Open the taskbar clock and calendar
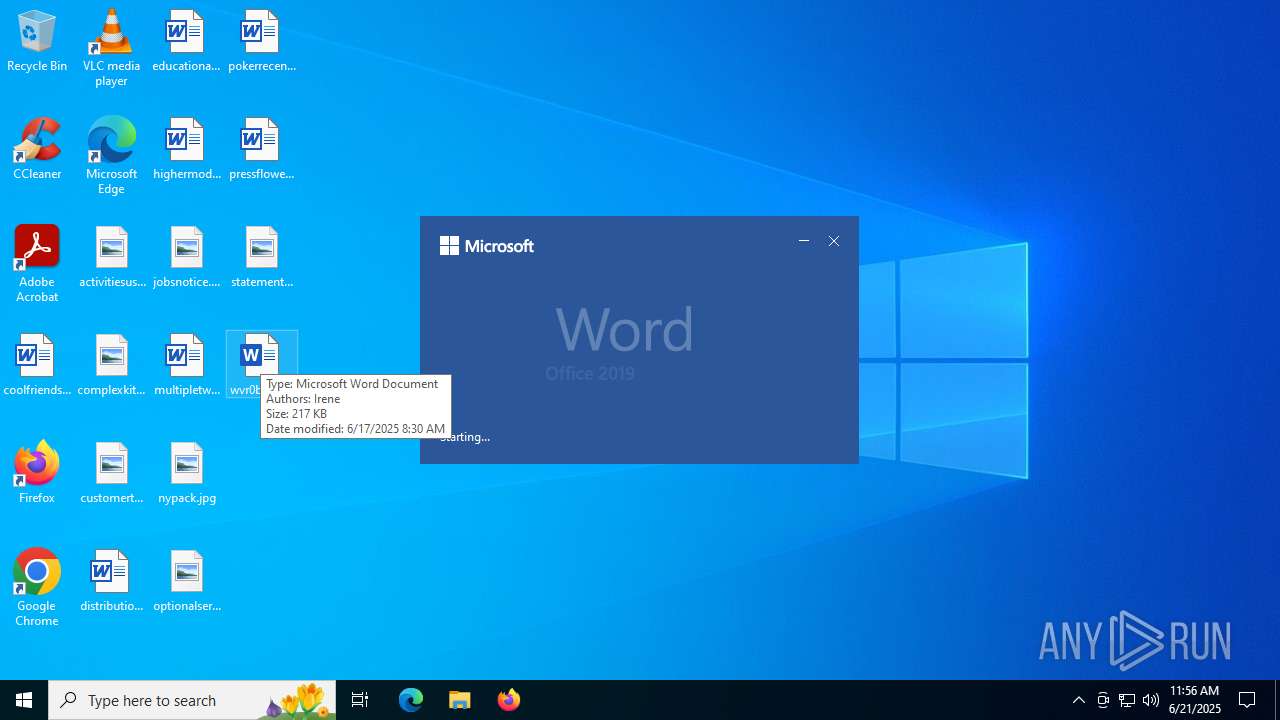1280x720 pixels. point(1195,700)
